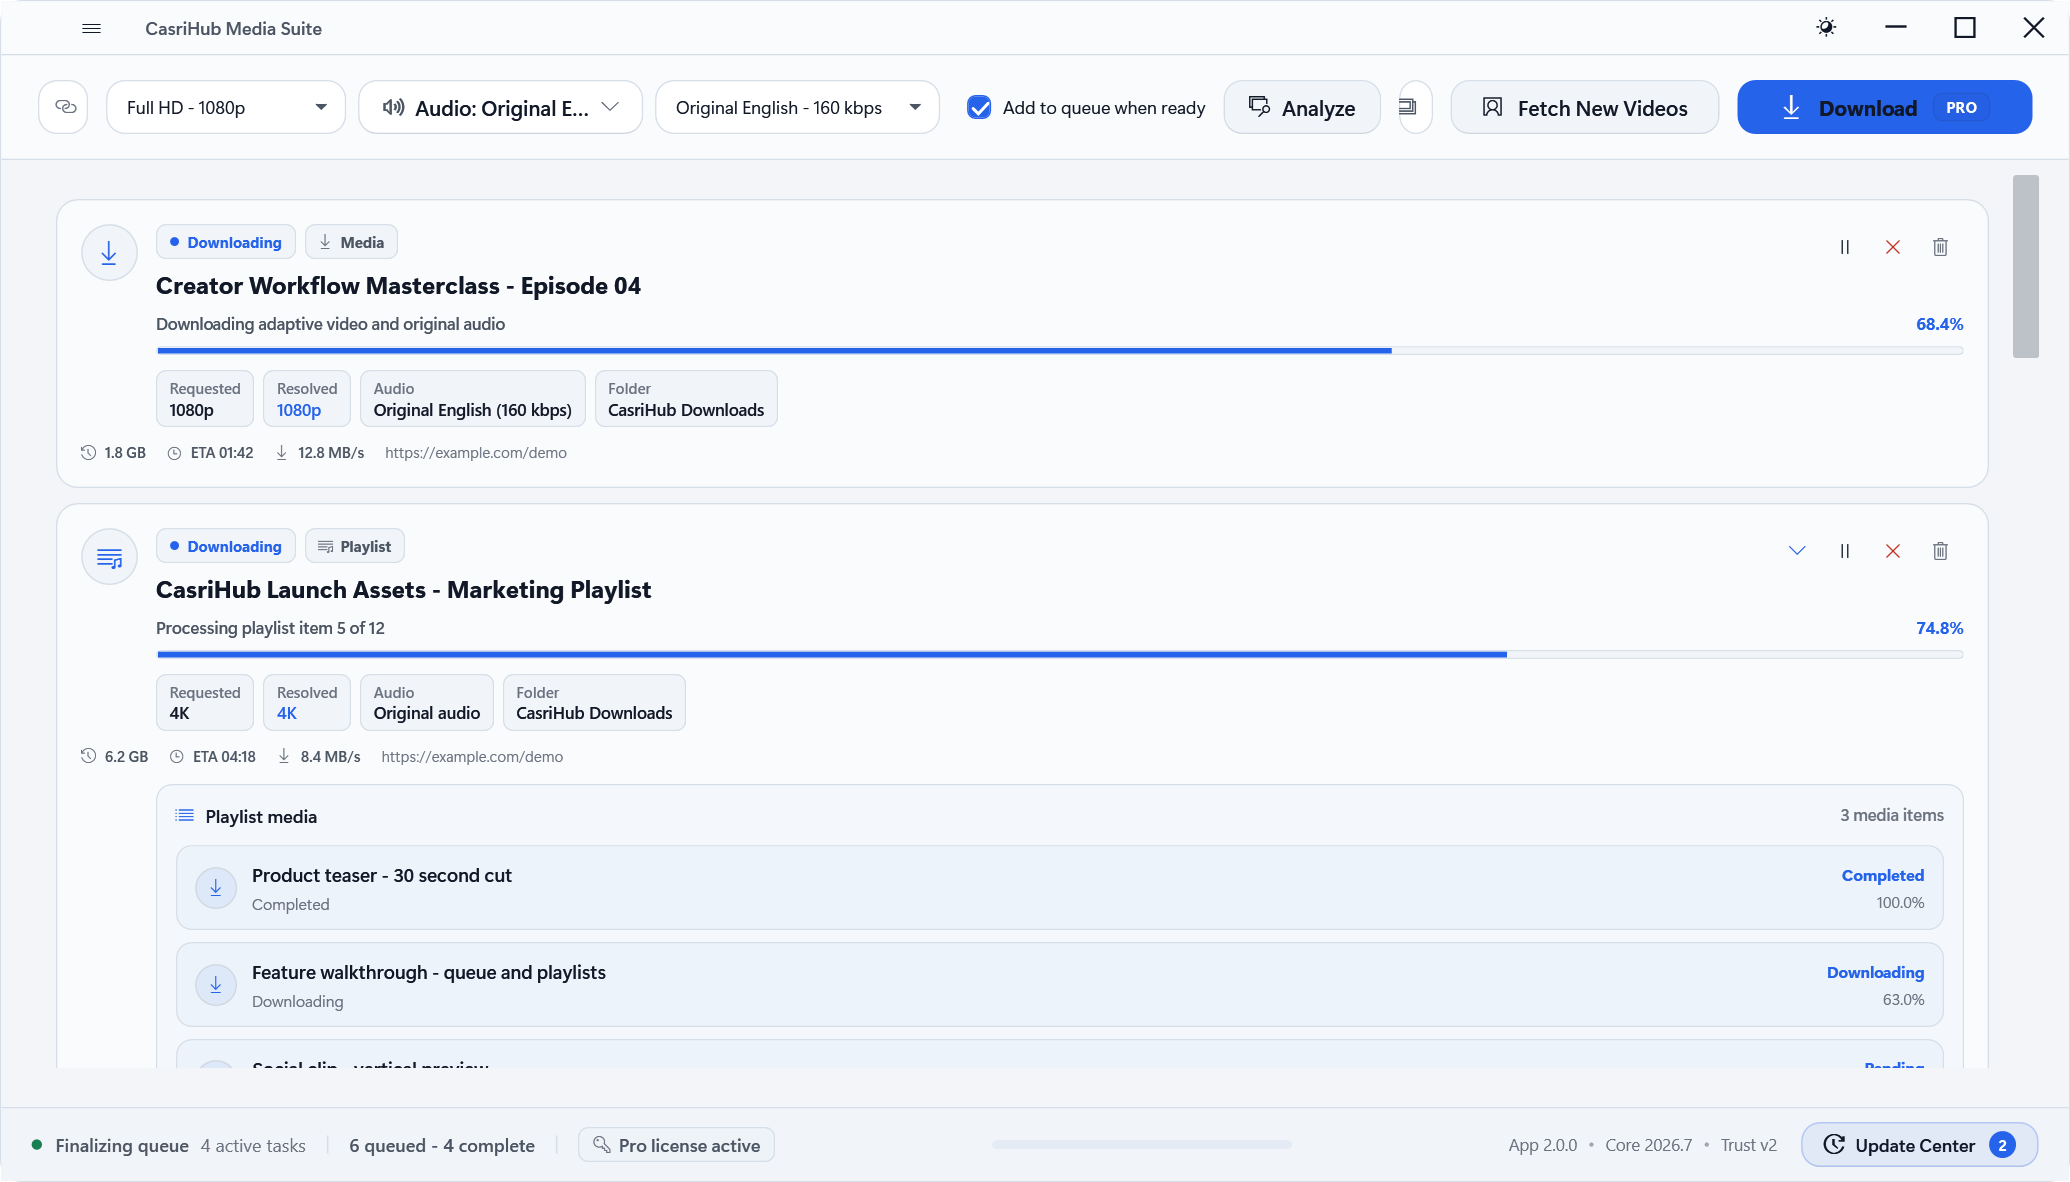Cancel the Marketing Playlist download
Viewport: 2070px width, 1182px height.
point(1893,551)
